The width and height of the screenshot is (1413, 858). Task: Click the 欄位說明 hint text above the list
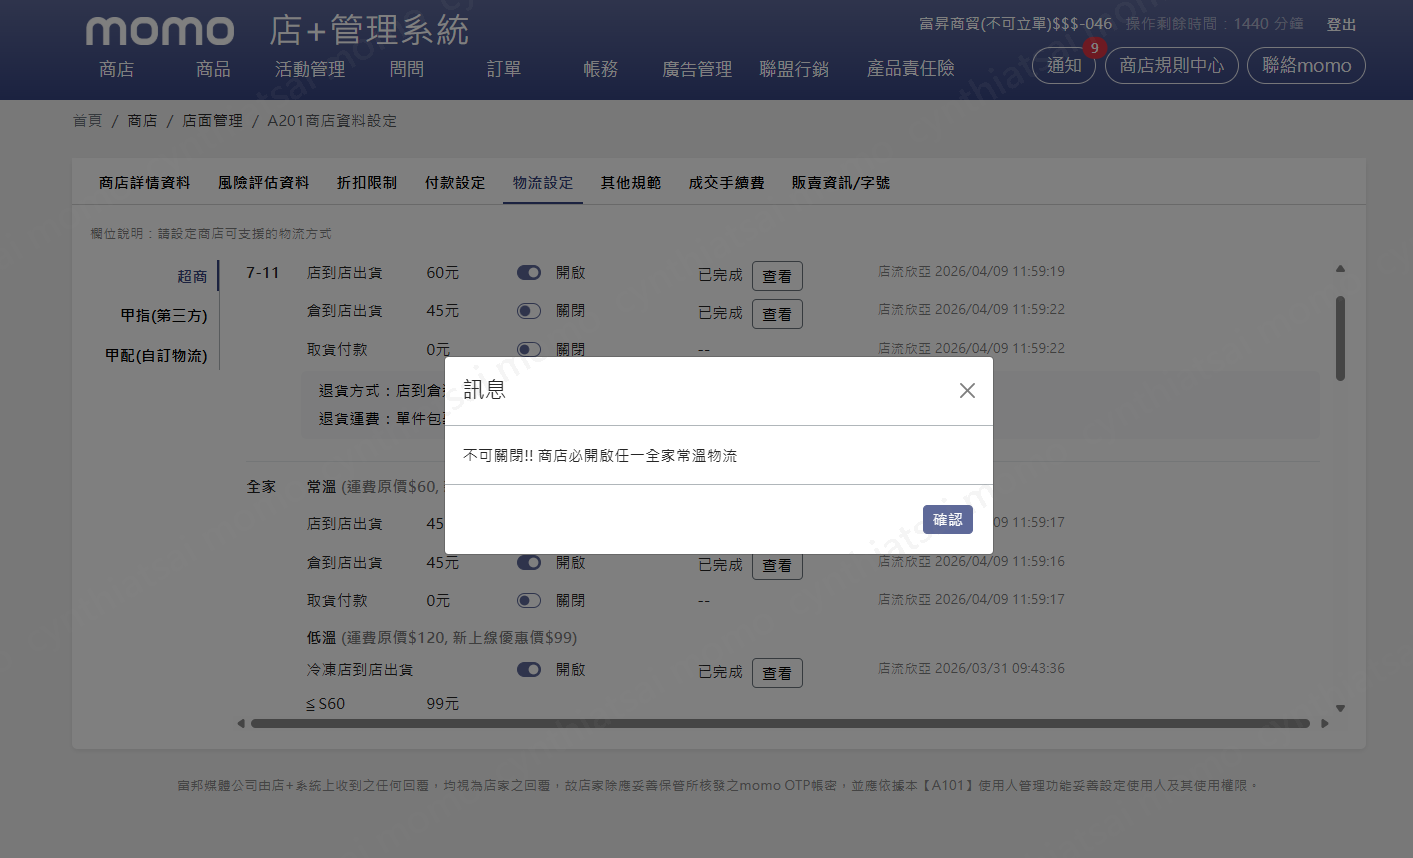[211, 234]
